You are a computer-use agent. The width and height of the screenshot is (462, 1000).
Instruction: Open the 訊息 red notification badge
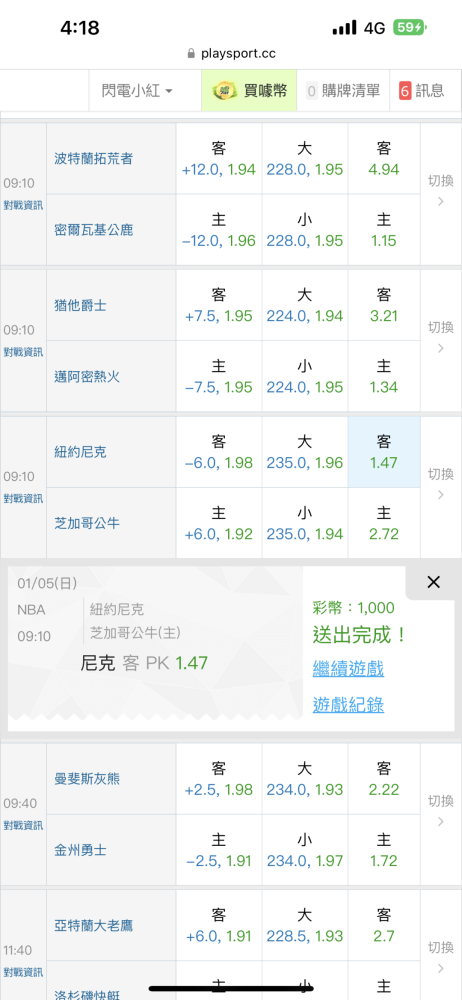pyautogui.click(x=405, y=91)
